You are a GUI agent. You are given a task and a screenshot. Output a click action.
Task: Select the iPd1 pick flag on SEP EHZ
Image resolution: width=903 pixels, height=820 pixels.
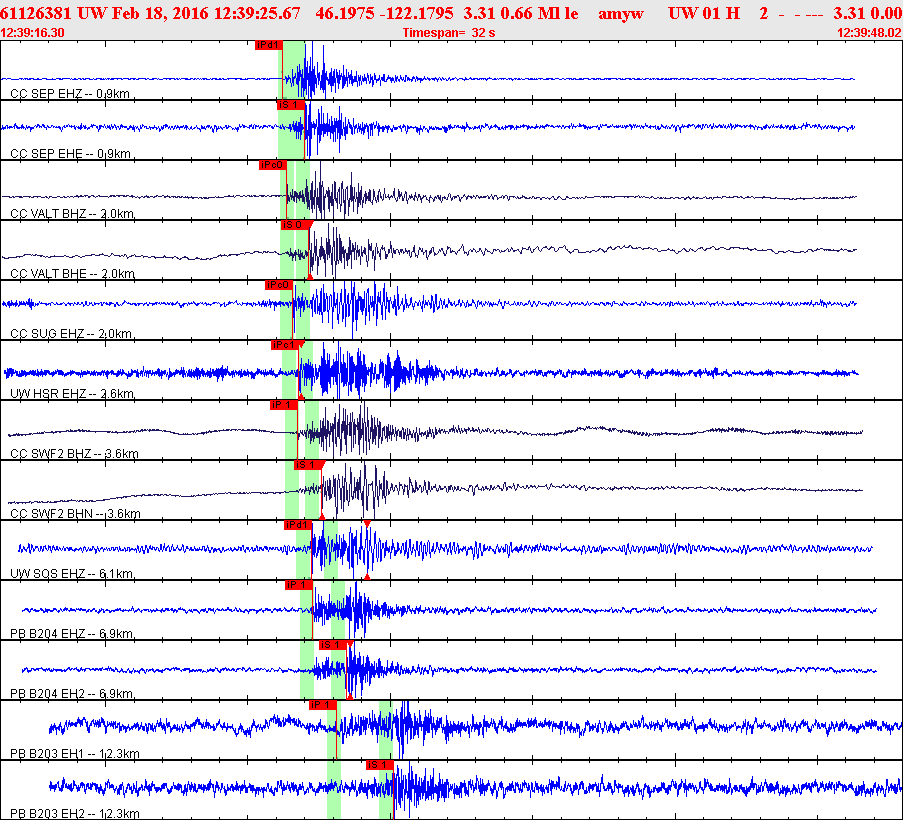[268, 45]
